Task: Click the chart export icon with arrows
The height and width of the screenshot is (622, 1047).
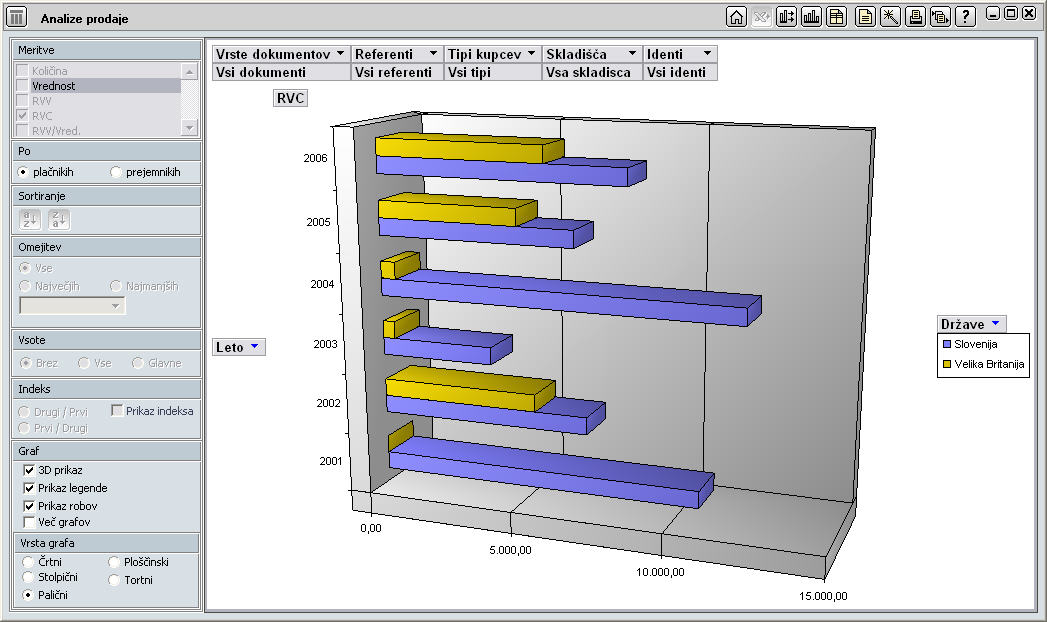Action: pos(786,17)
